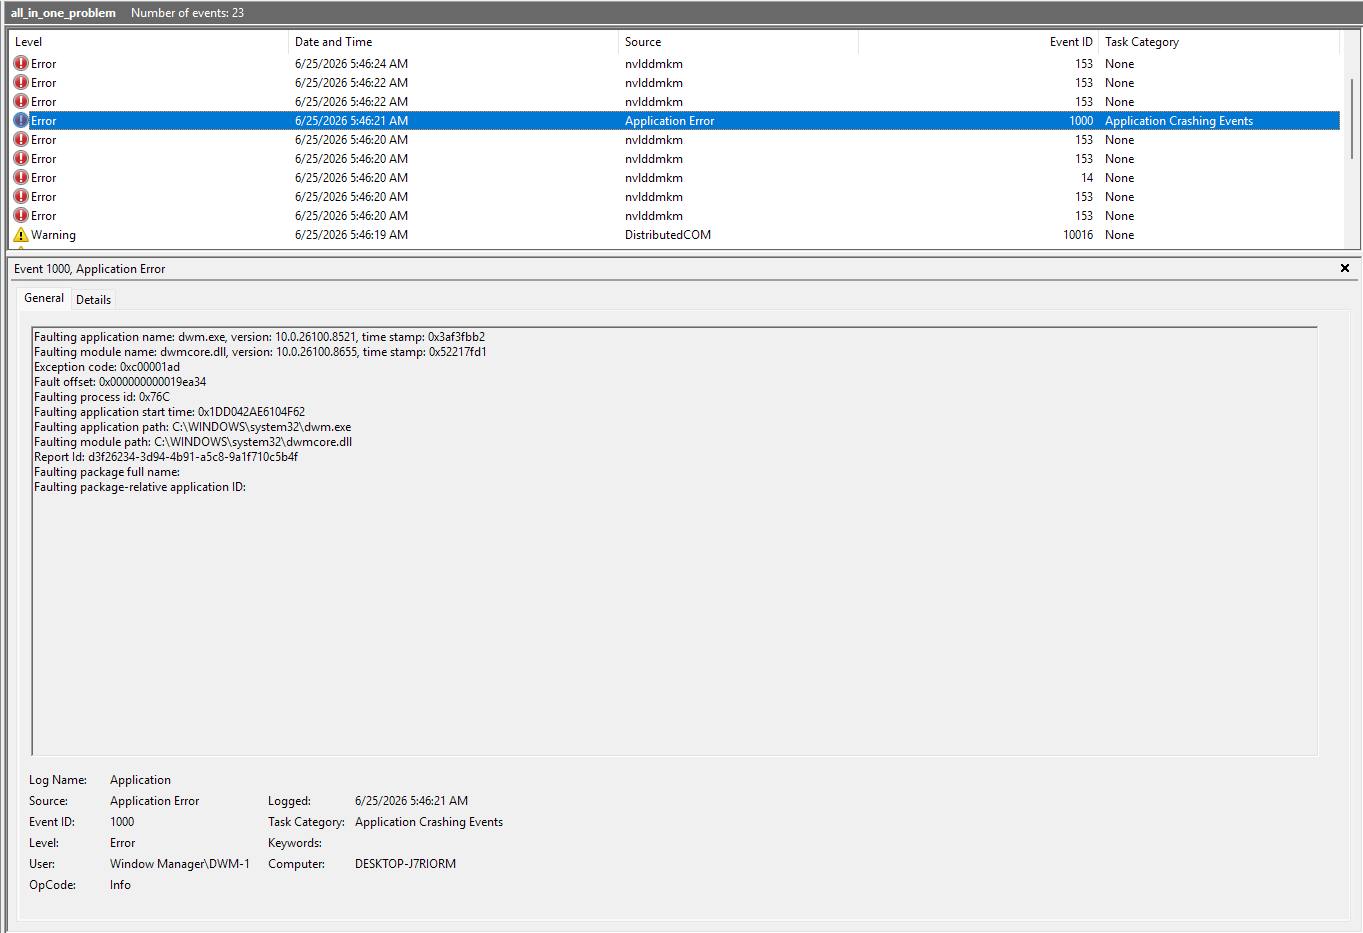Click the 'Faulting application path' line
This screenshot has height=933, width=1363.
tap(192, 427)
